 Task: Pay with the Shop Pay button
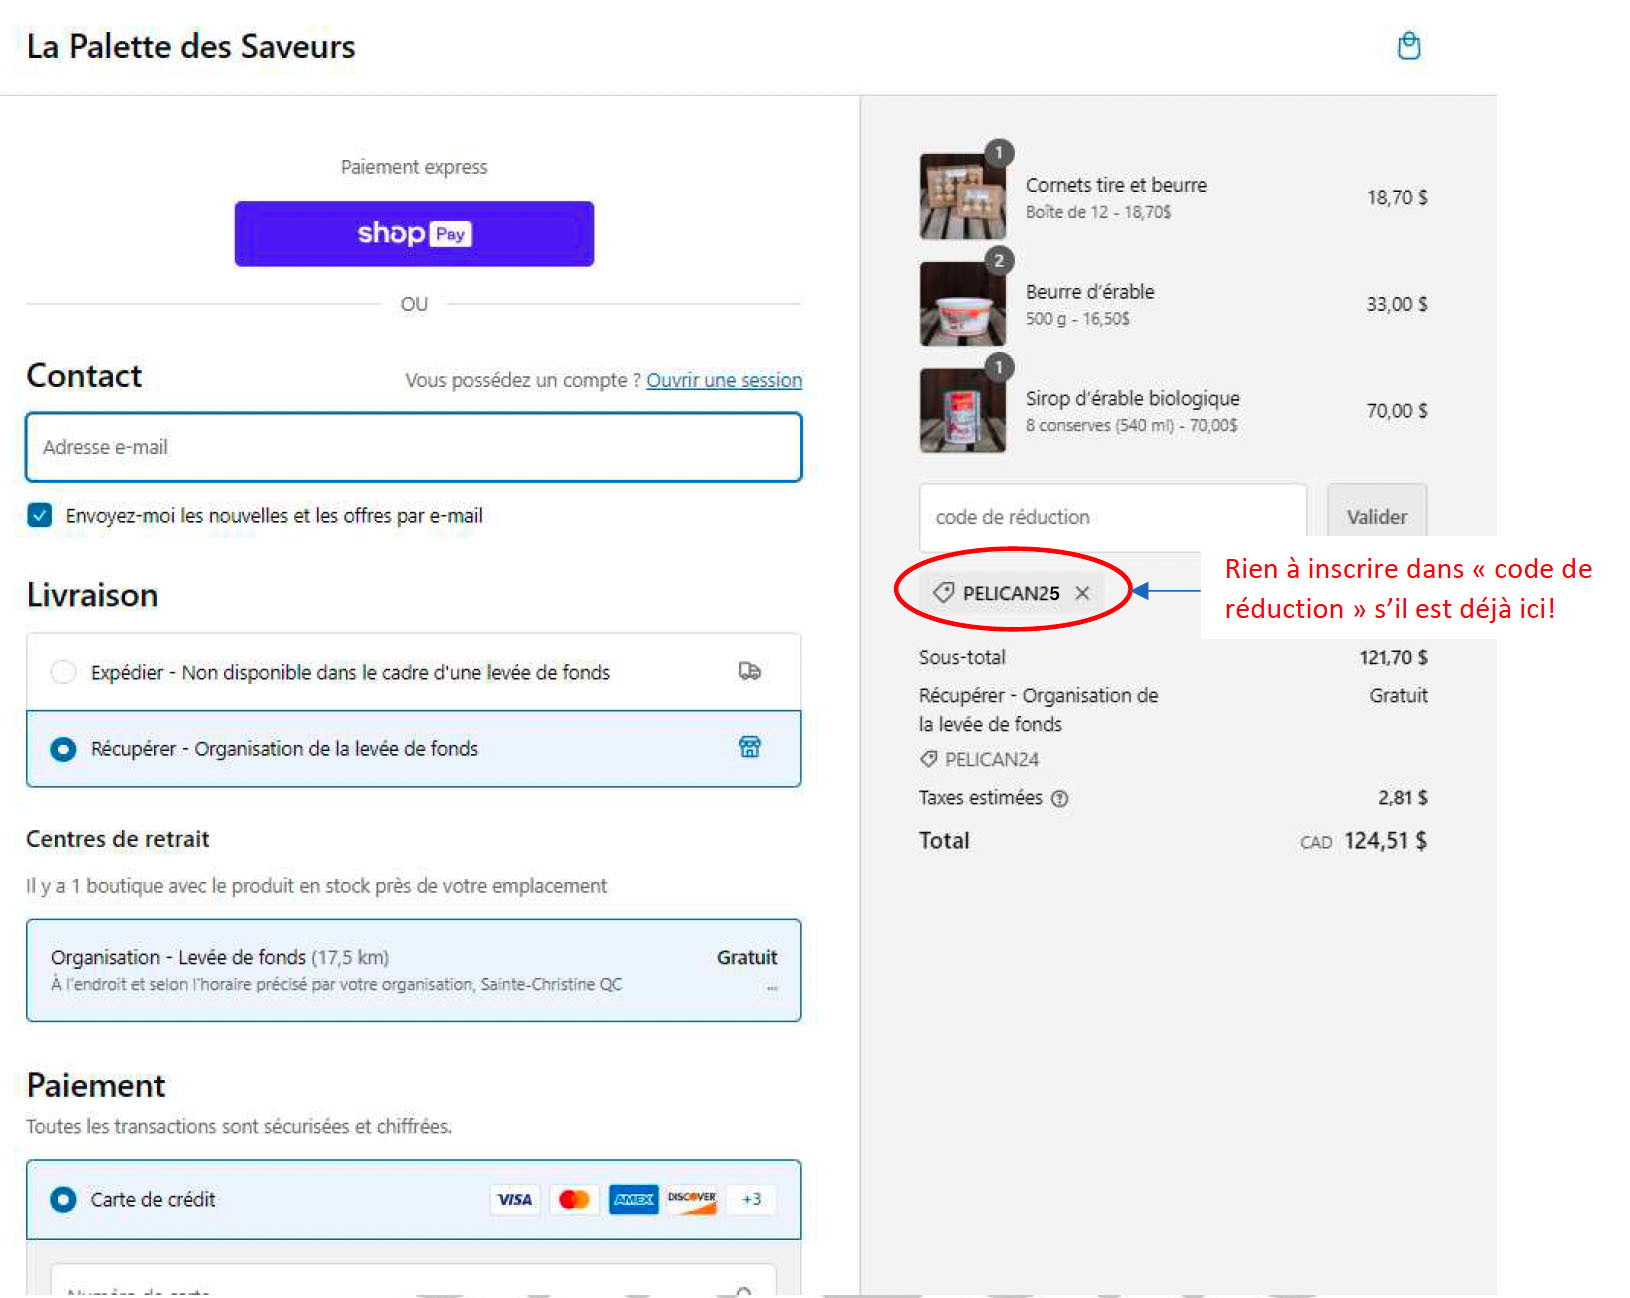[x=414, y=234]
